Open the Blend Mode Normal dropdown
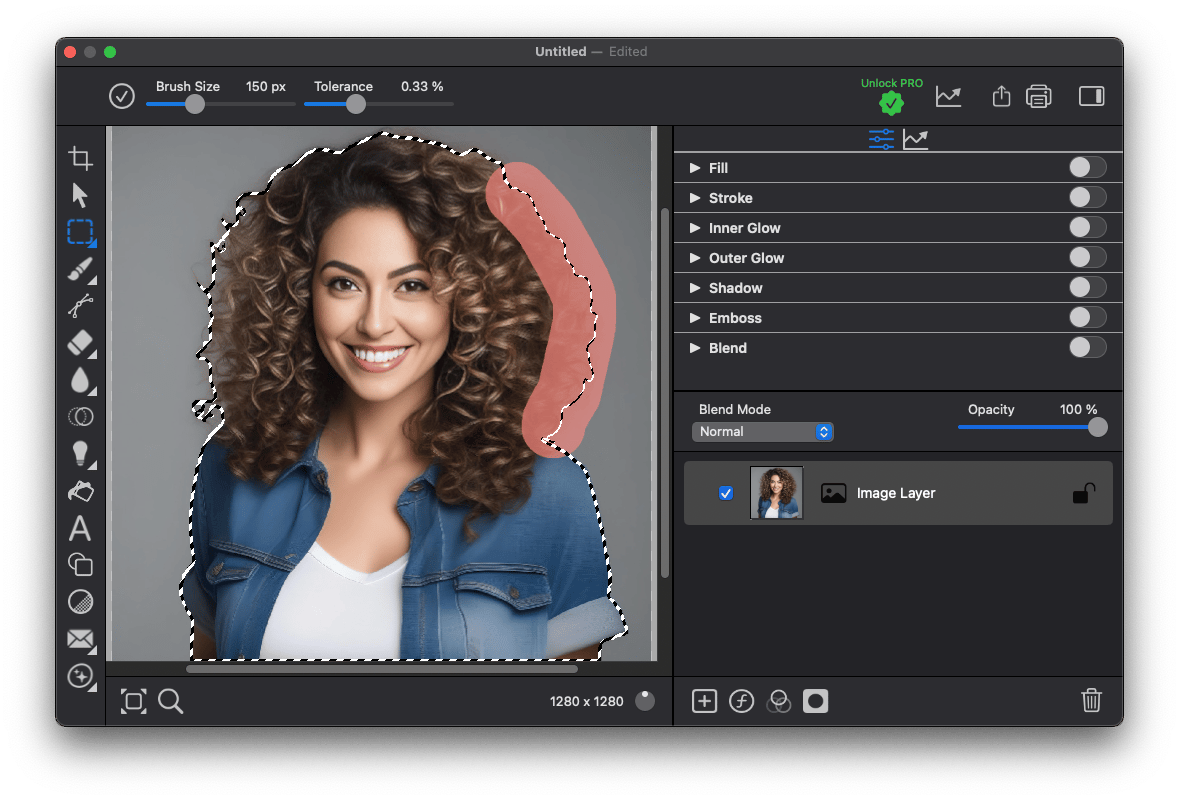Screen dimensions: 1179x800 (x=762, y=432)
